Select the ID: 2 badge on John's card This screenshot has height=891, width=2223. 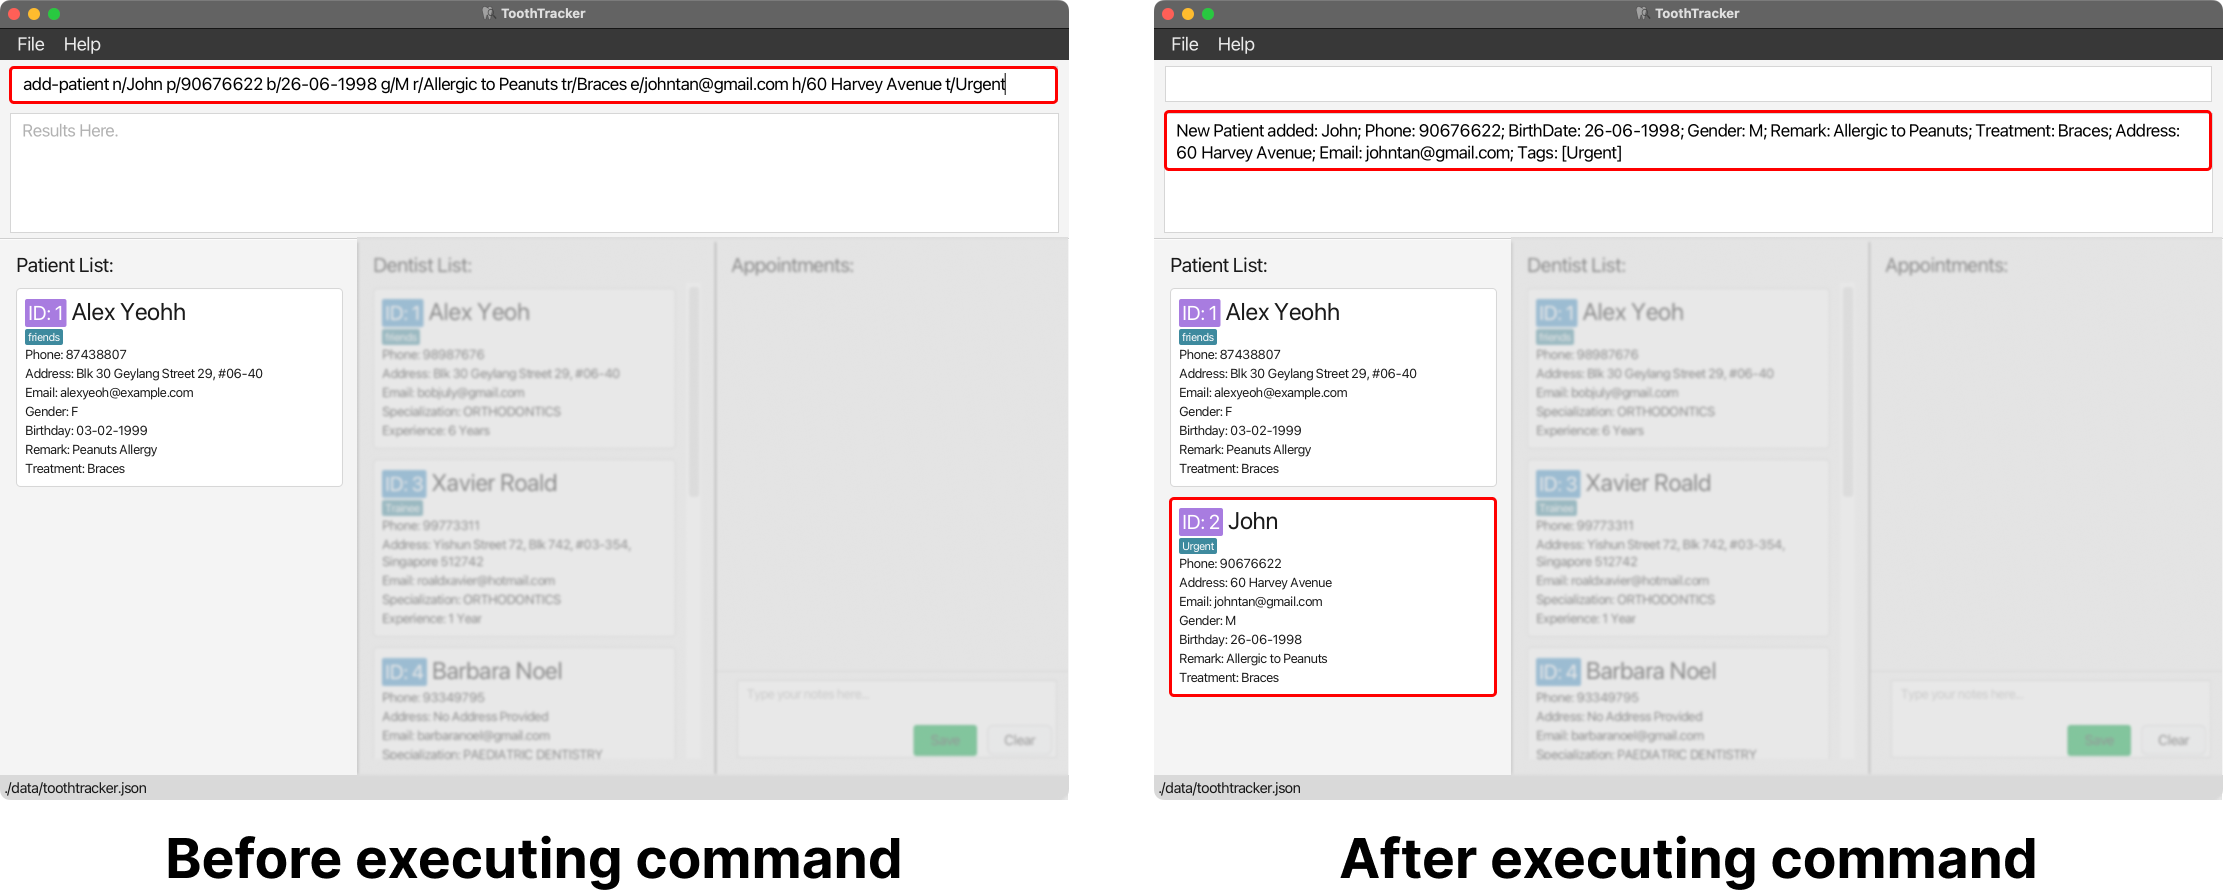[x=1200, y=522]
